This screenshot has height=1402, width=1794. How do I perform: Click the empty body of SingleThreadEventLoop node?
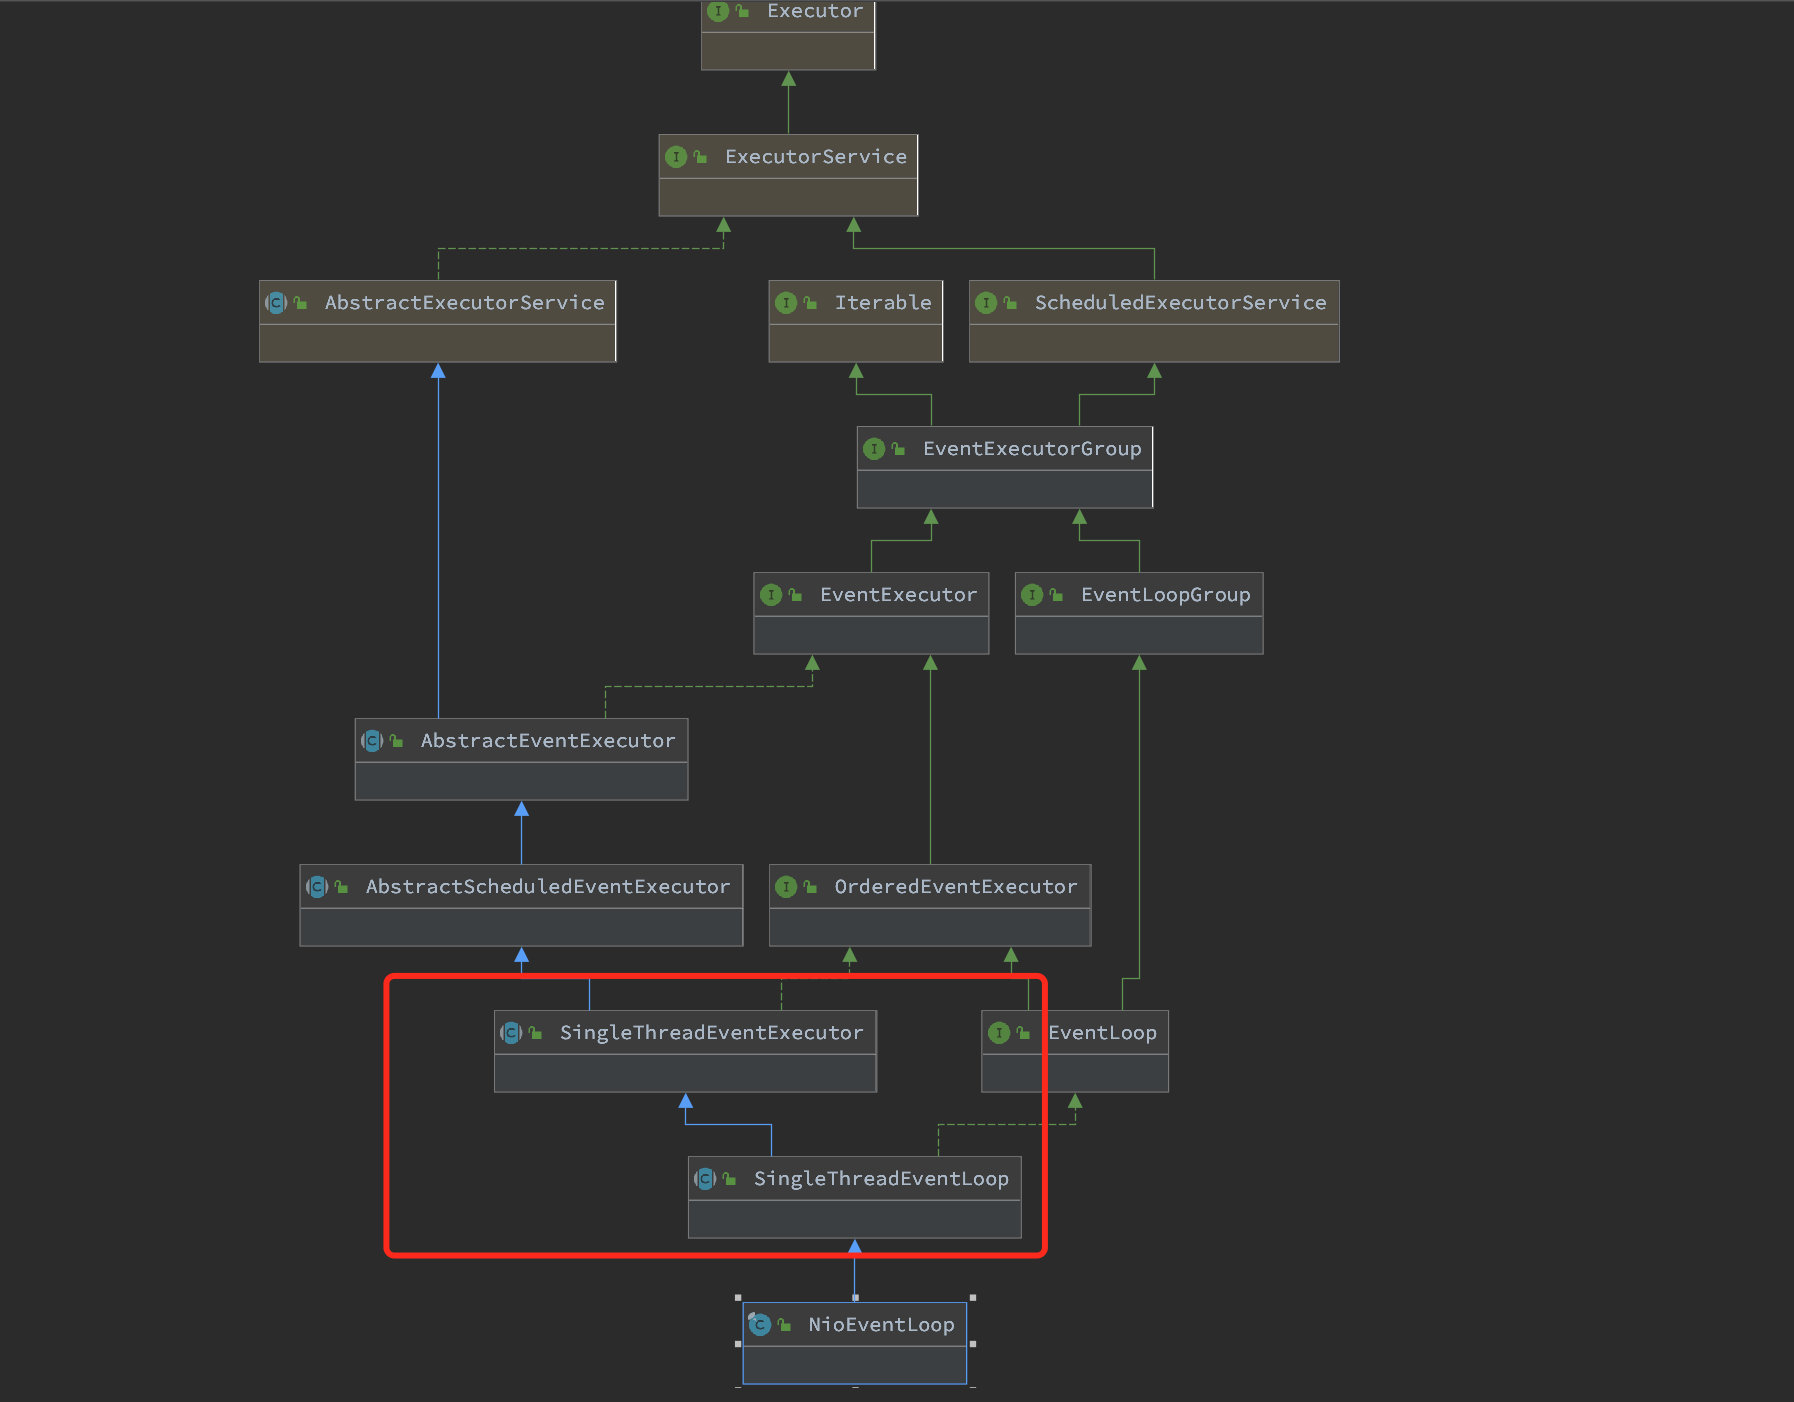[855, 1219]
